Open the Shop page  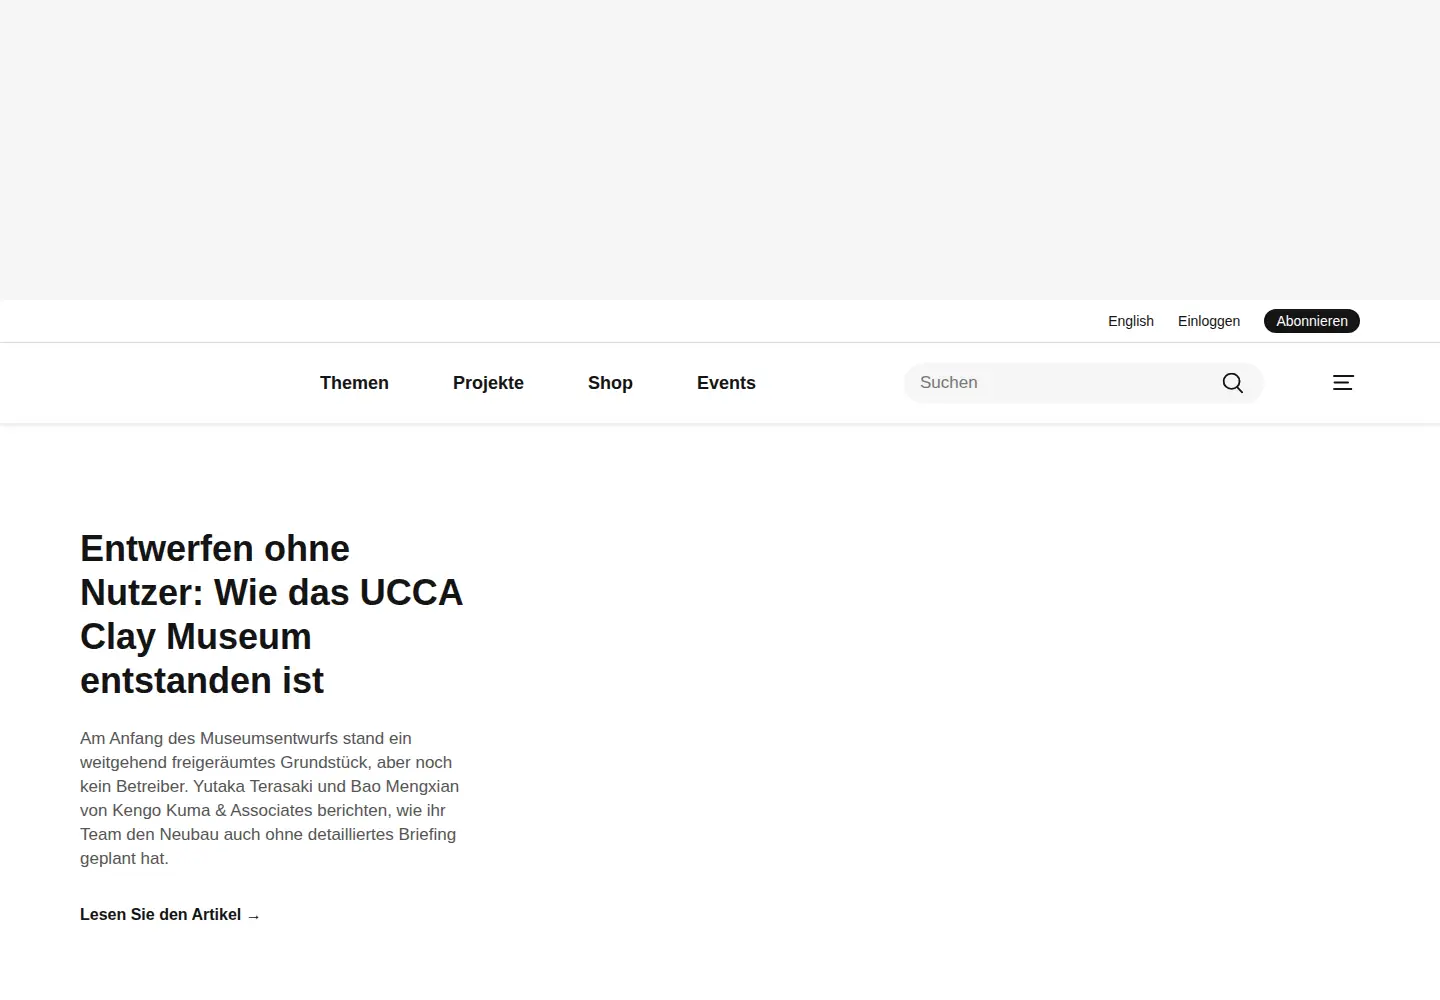point(610,383)
